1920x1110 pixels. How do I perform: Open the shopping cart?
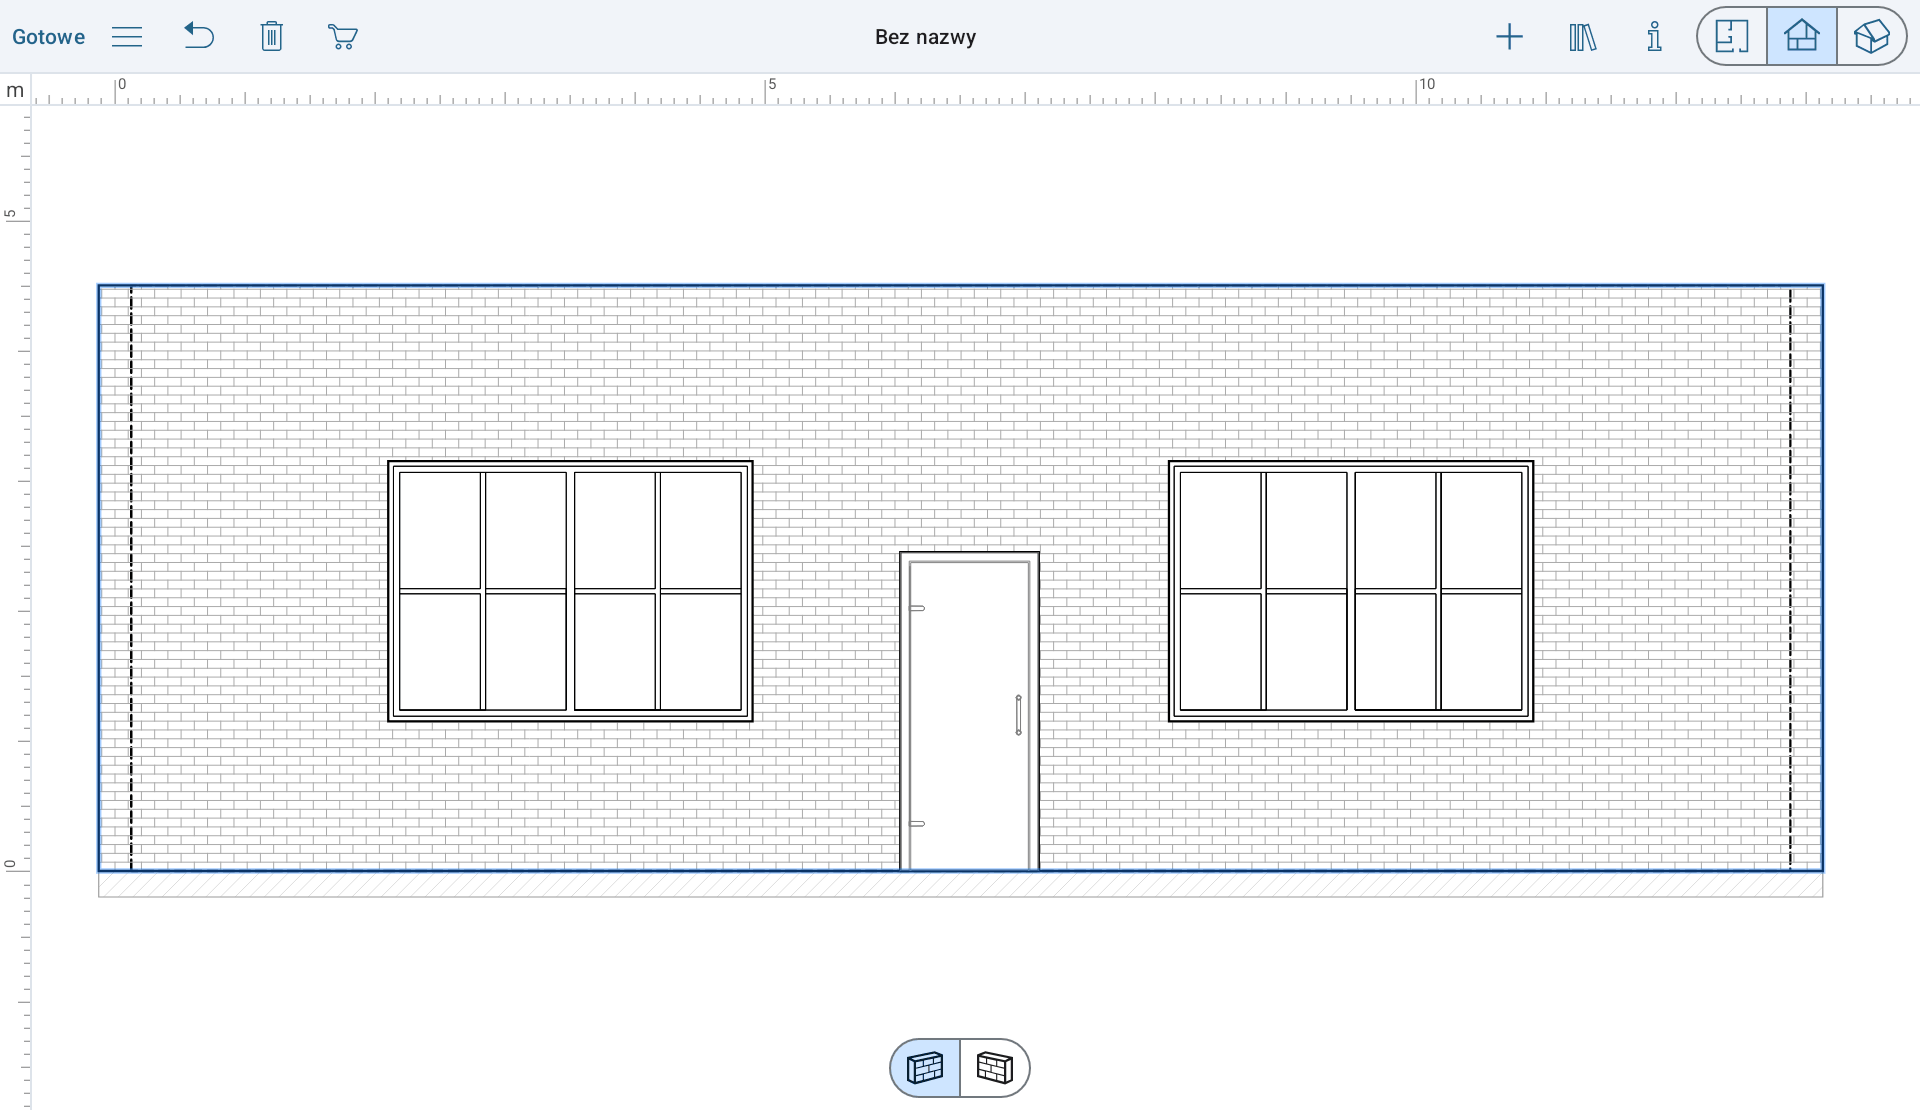pyautogui.click(x=343, y=37)
